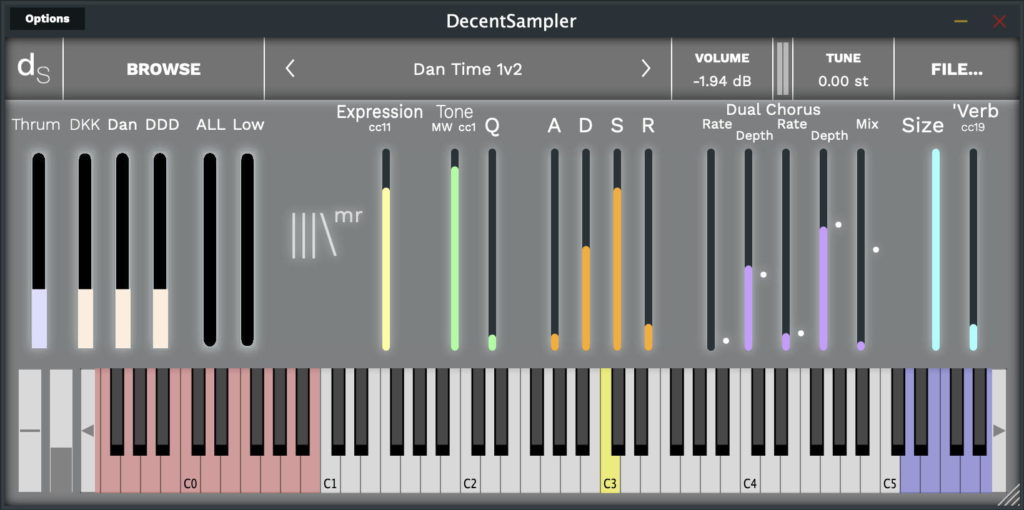Adjust first Dual Chorus Depth slider
Viewport: 1024px width, 510px height.
click(x=748, y=249)
